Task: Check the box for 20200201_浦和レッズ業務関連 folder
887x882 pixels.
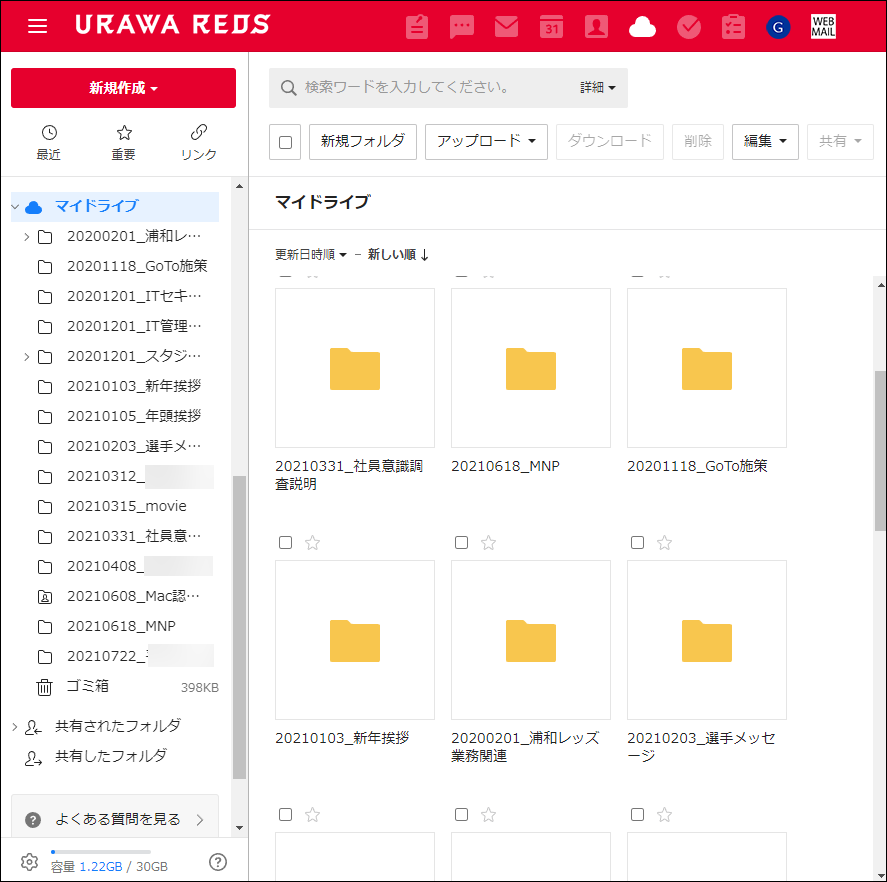Action: pyautogui.click(x=461, y=543)
